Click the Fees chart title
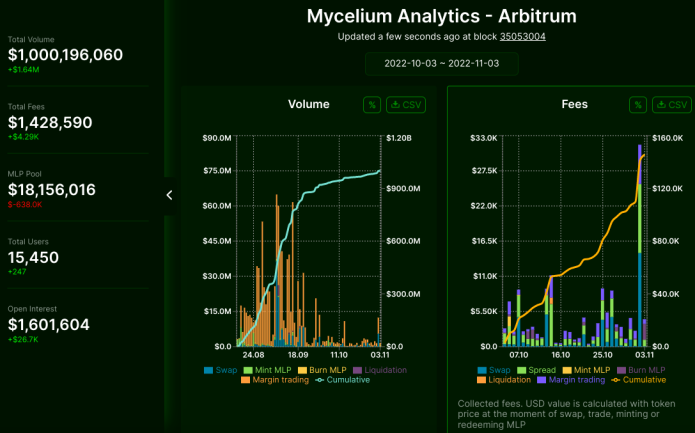 [x=574, y=105]
